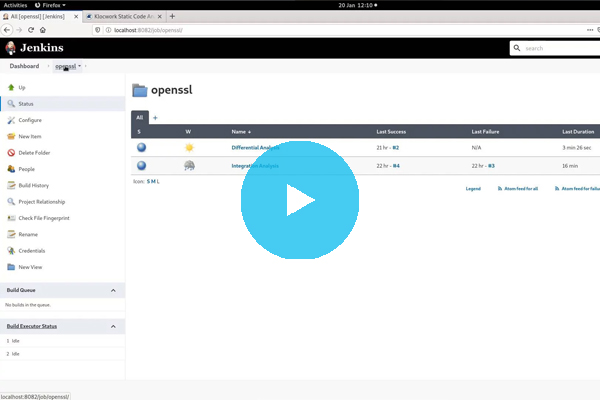The image size is (600, 400).
Task: Switch to the All [openssl] [Jenkins] browser tab
Action: coord(38,16)
